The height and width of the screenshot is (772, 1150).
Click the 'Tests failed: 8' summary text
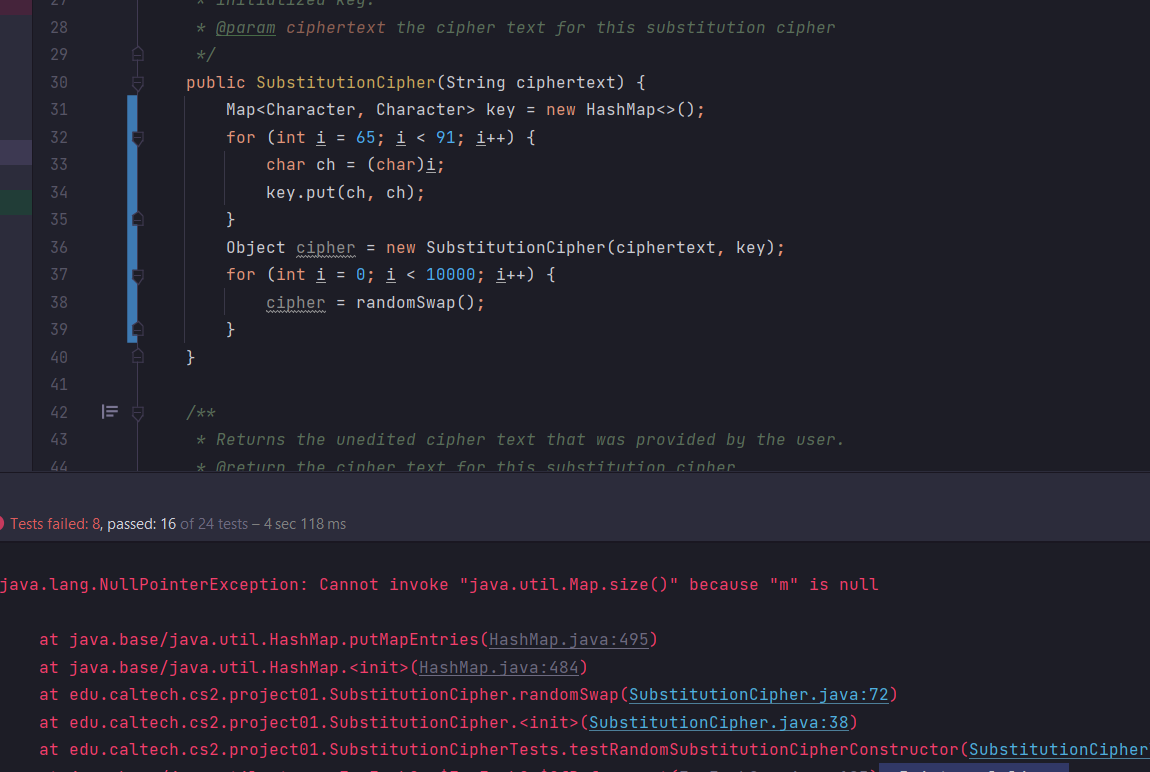click(x=55, y=524)
